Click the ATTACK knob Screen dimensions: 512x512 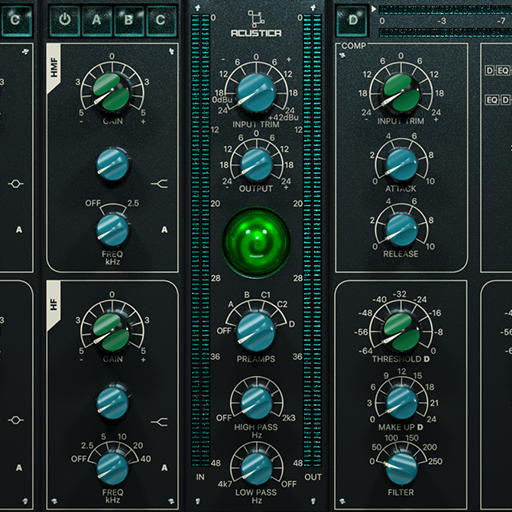coord(401,165)
